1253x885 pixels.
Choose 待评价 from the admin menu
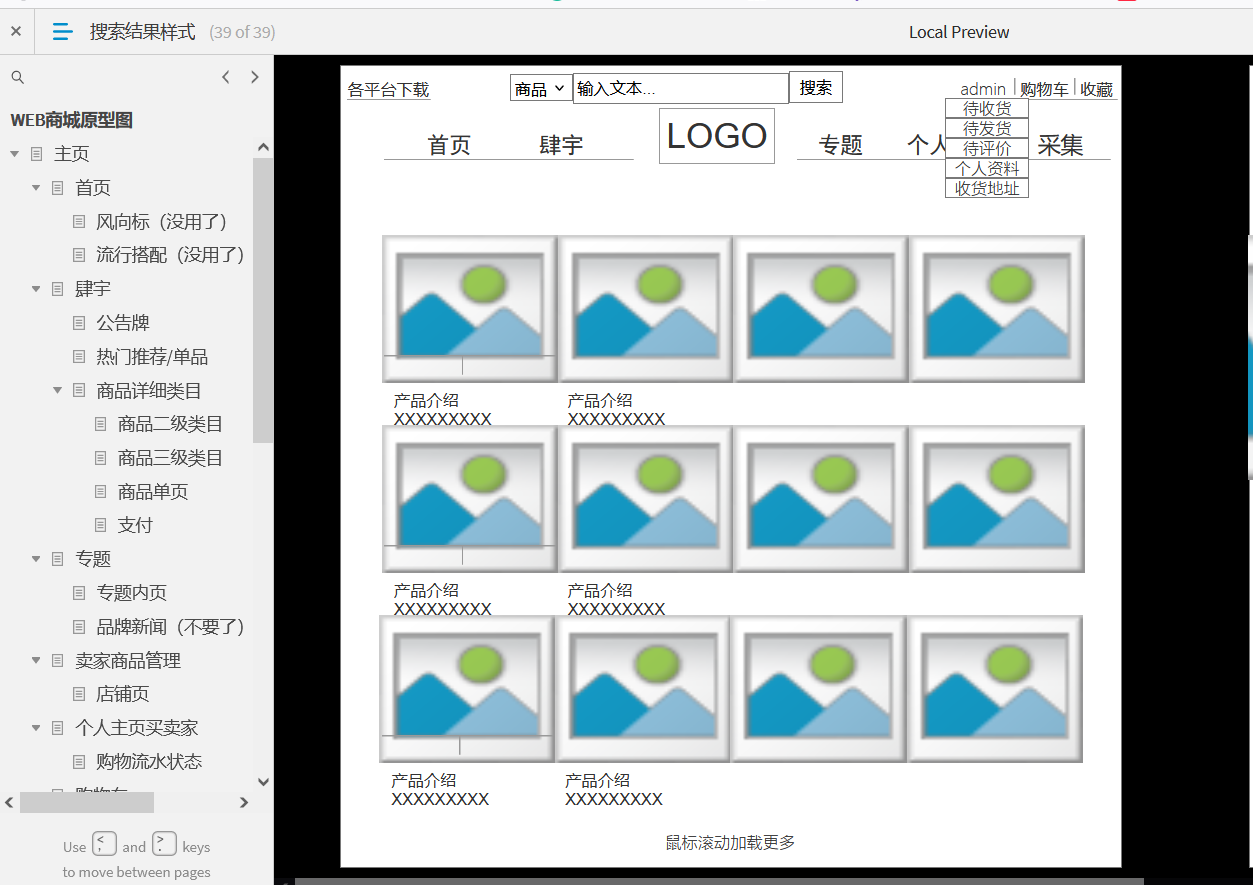click(x=987, y=148)
